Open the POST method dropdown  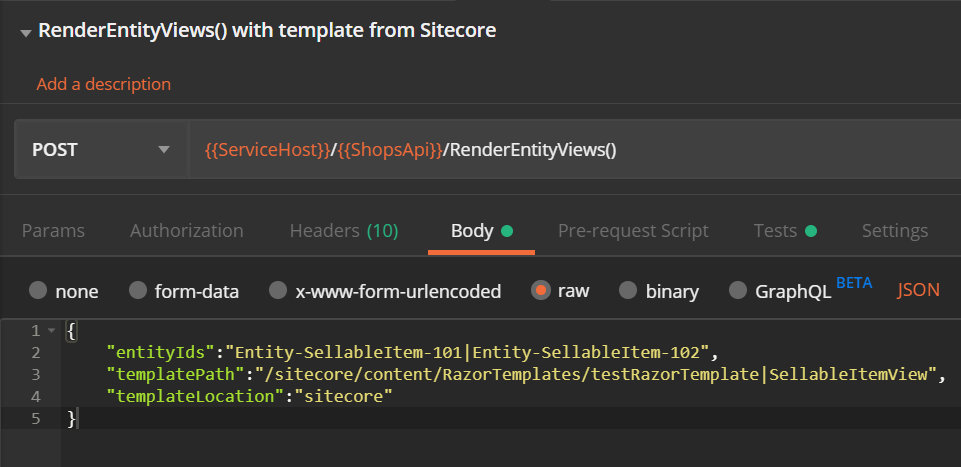click(102, 150)
